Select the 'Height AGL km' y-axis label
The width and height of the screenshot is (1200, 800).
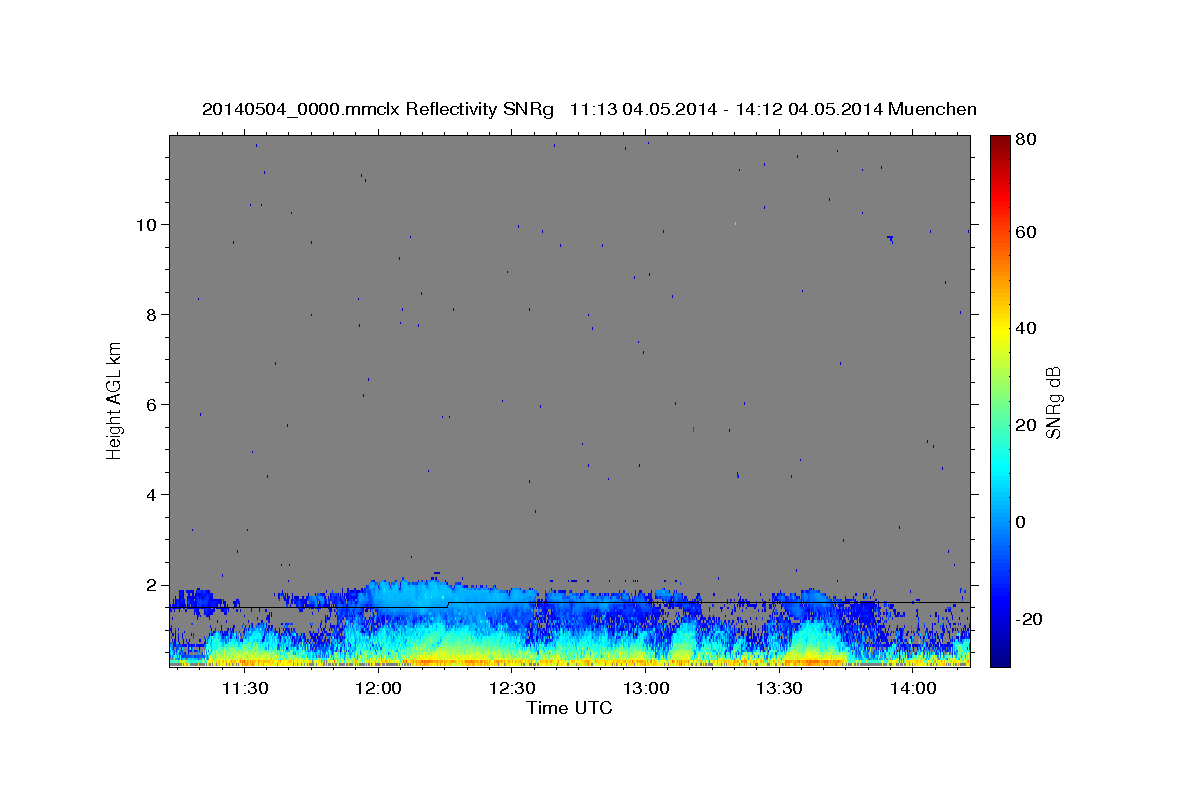[114, 401]
